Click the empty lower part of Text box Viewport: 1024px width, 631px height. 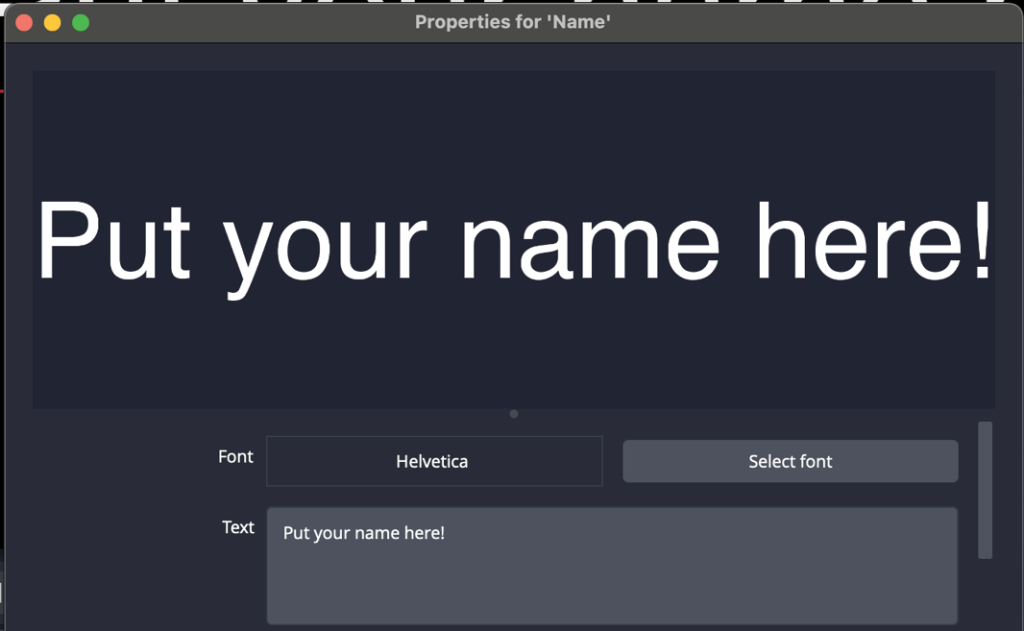pyautogui.click(x=611, y=595)
